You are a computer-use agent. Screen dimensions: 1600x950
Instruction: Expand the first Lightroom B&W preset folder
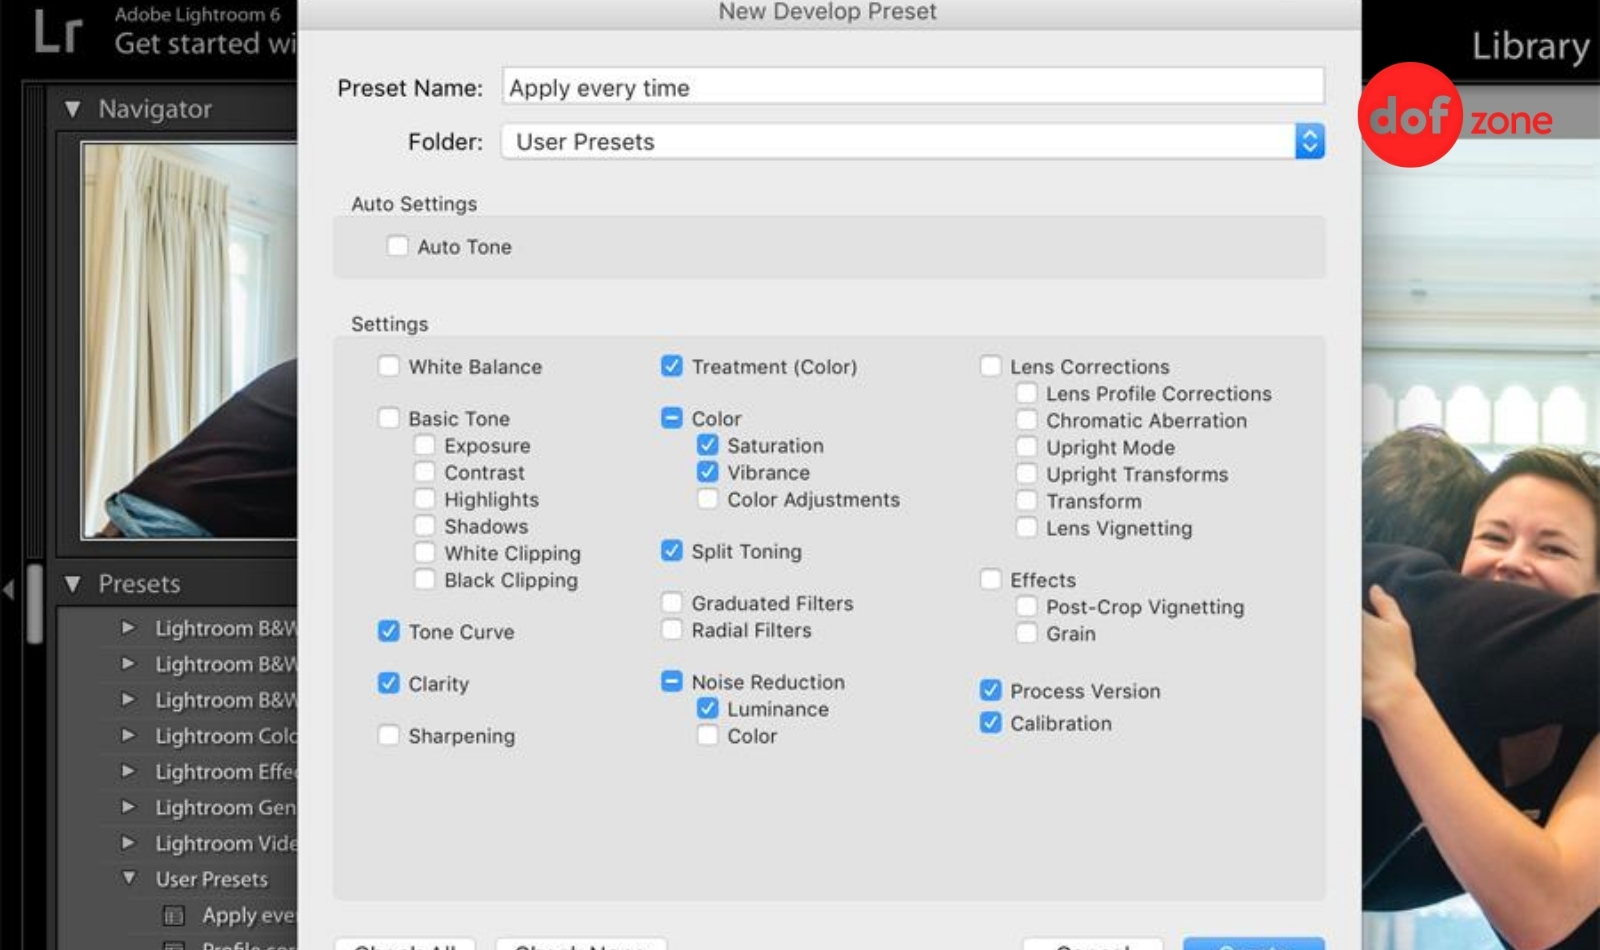coord(128,628)
